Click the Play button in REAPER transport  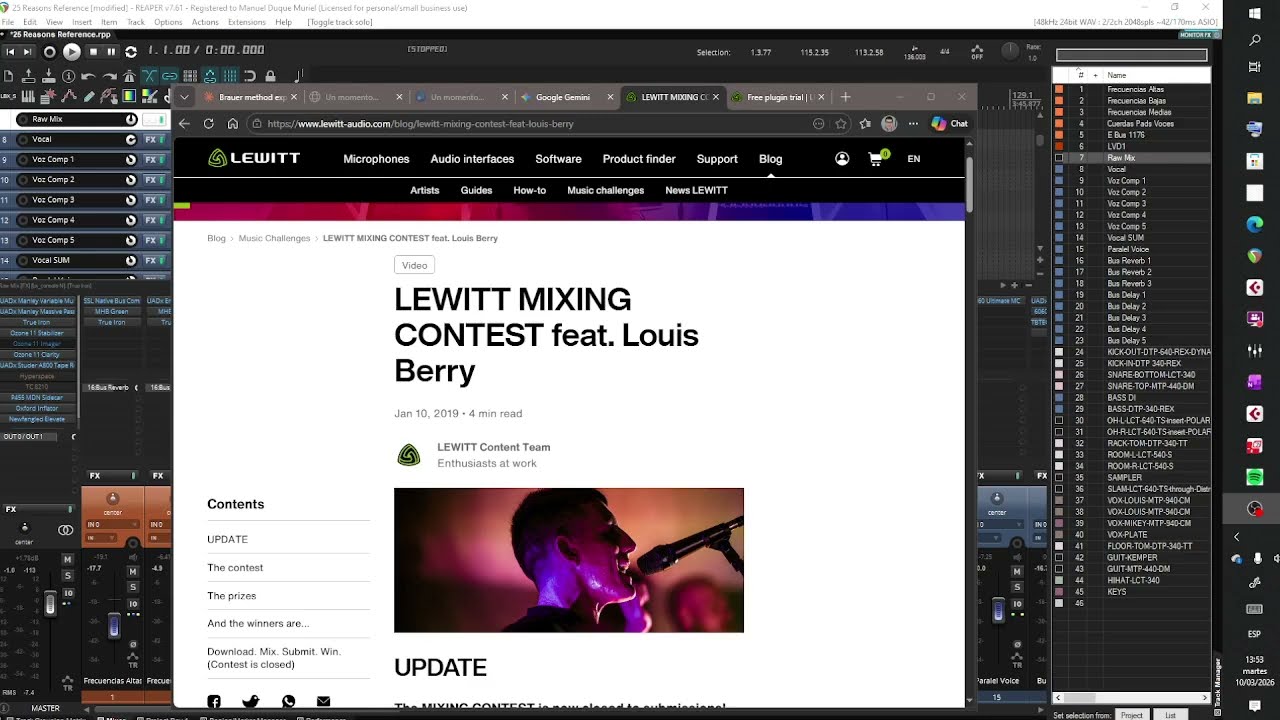[x=72, y=51]
